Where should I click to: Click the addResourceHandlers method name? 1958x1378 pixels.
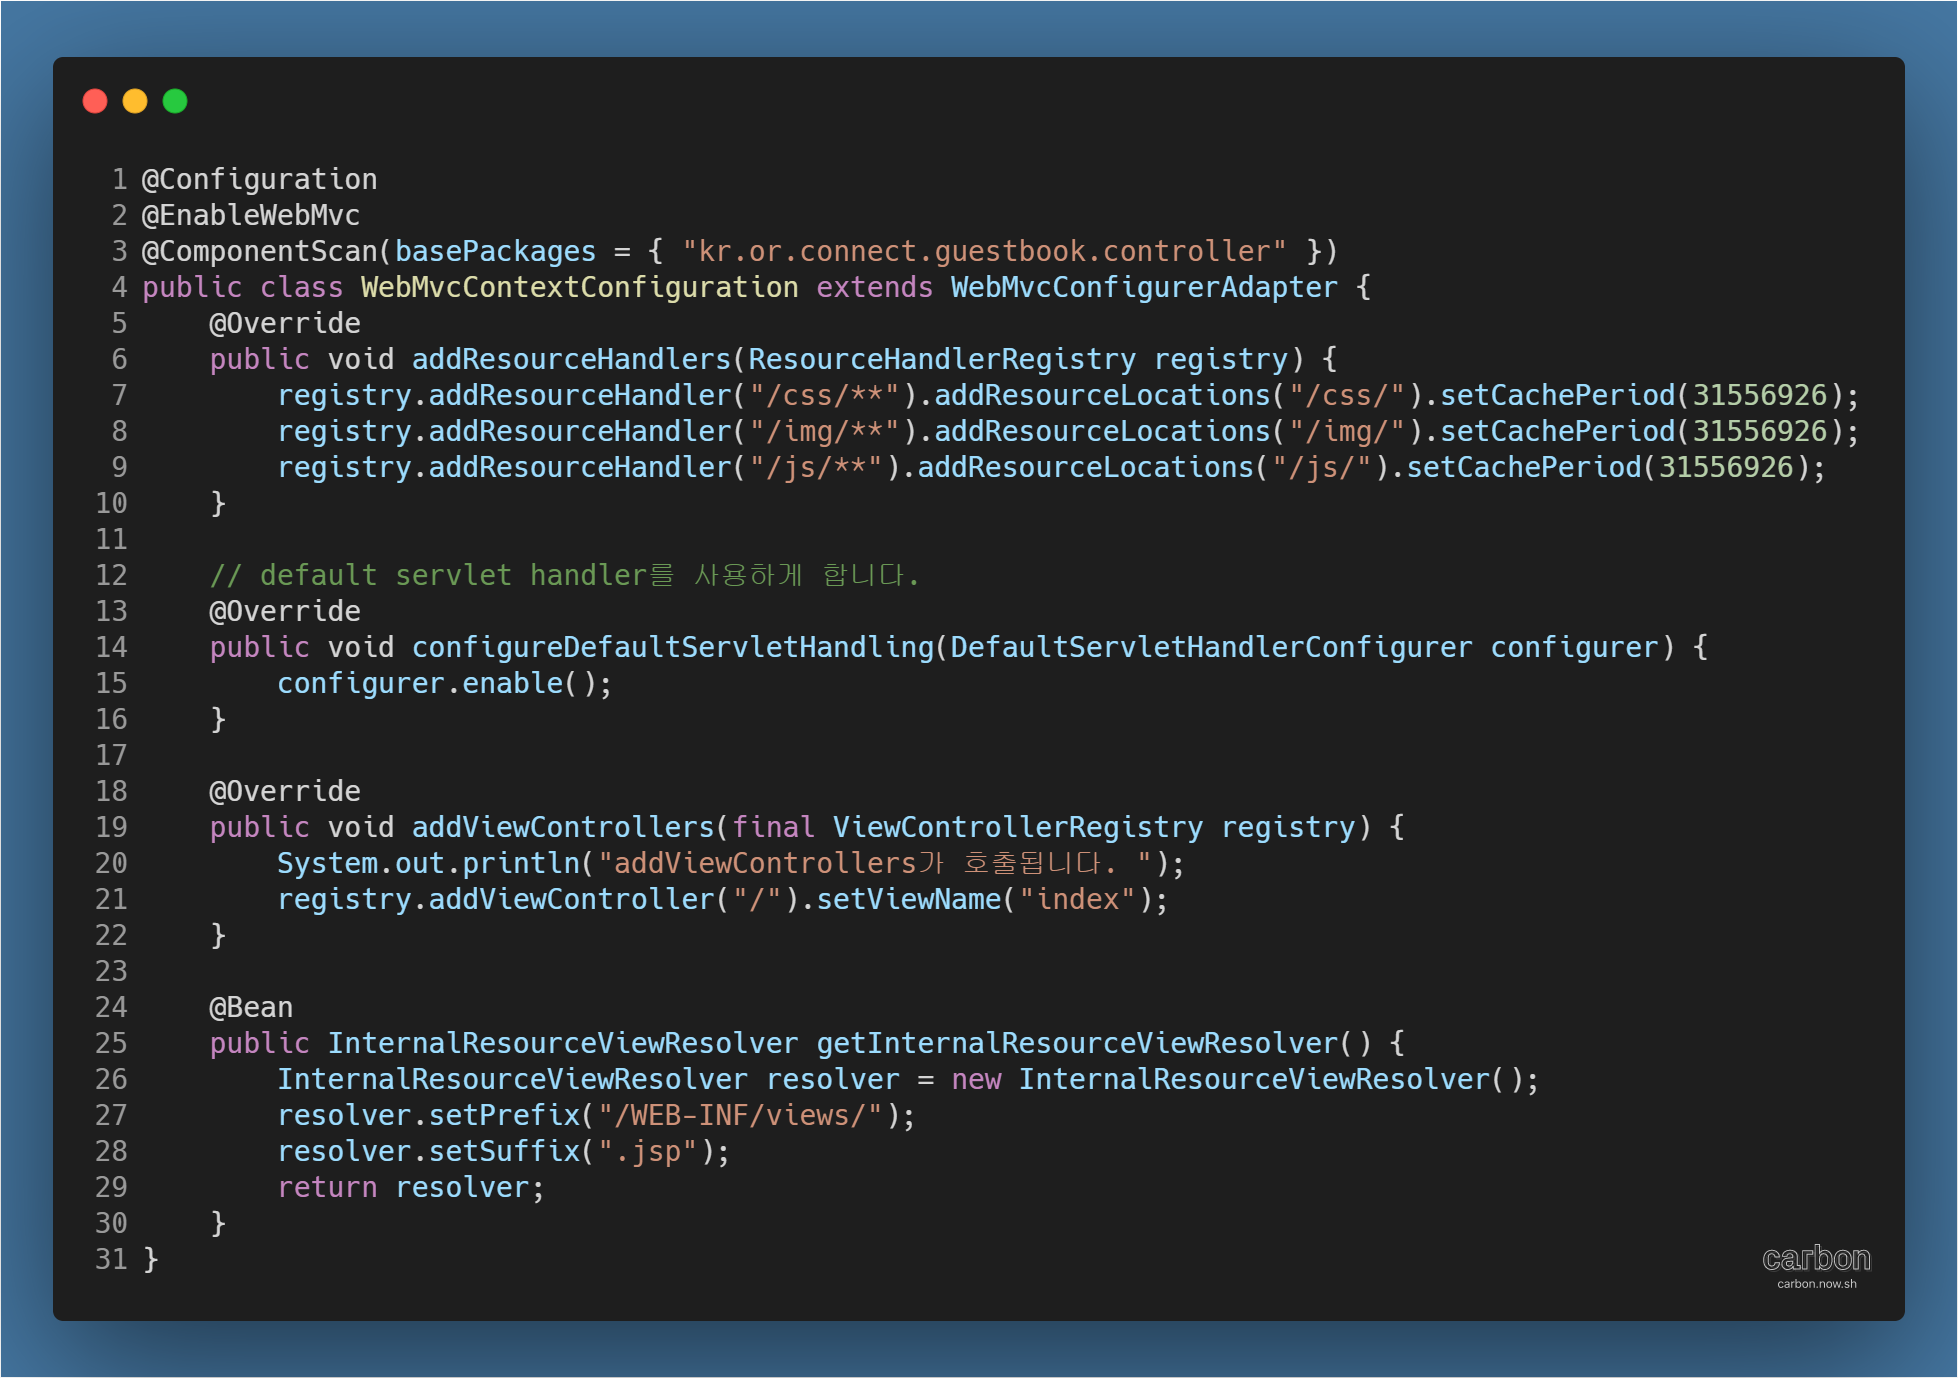click(571, 359)
